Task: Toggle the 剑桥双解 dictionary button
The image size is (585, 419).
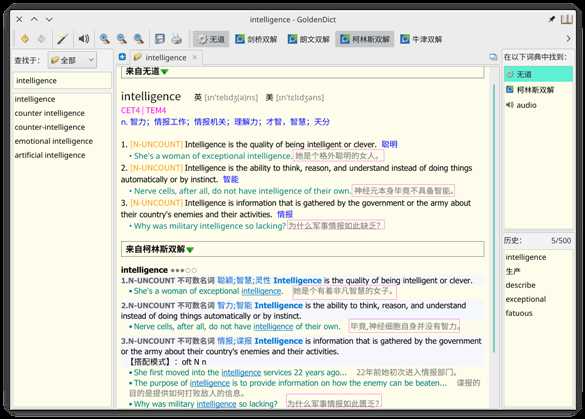Action: 256,39
